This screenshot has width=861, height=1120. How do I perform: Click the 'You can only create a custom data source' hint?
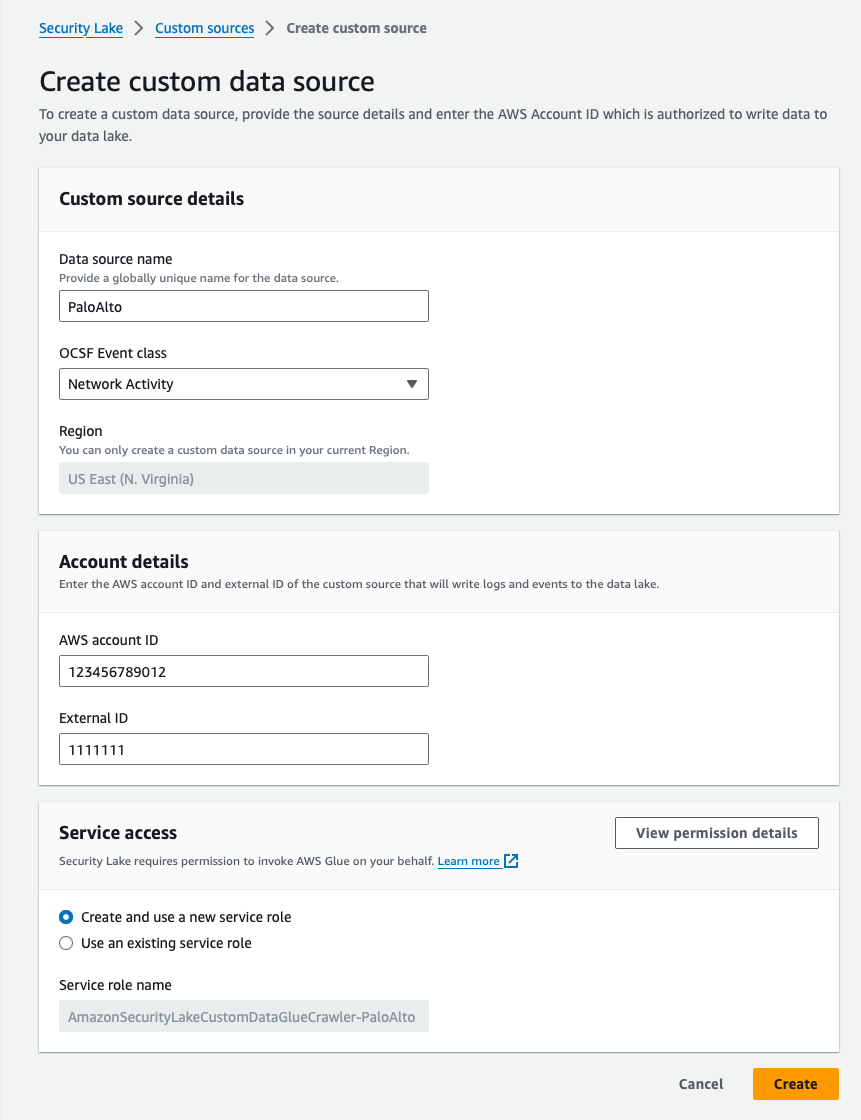click(234, 451)
